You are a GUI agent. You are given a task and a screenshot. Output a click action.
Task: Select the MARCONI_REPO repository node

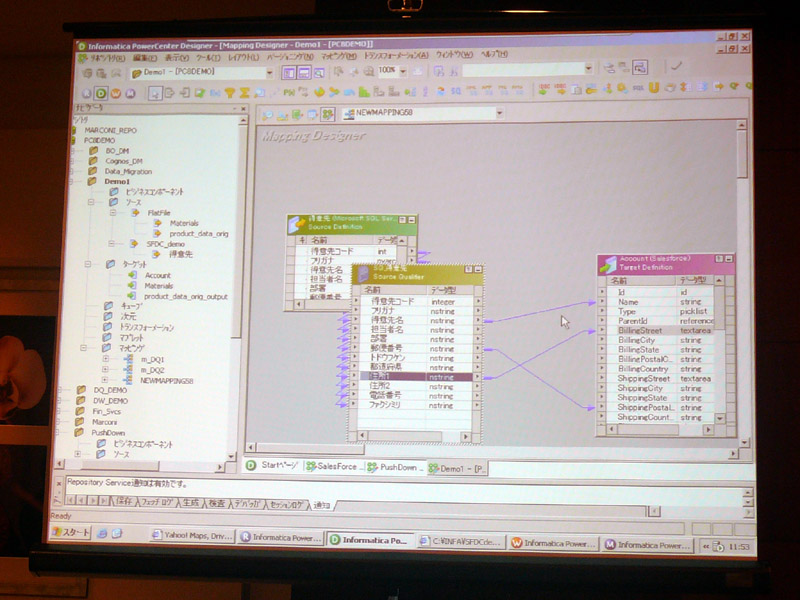(x=110, y=131)
